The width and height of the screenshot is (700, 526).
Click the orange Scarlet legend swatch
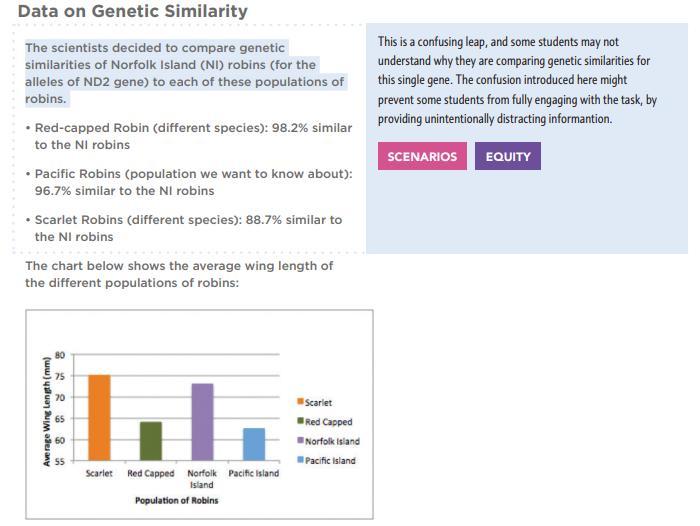tap(300, 402)
